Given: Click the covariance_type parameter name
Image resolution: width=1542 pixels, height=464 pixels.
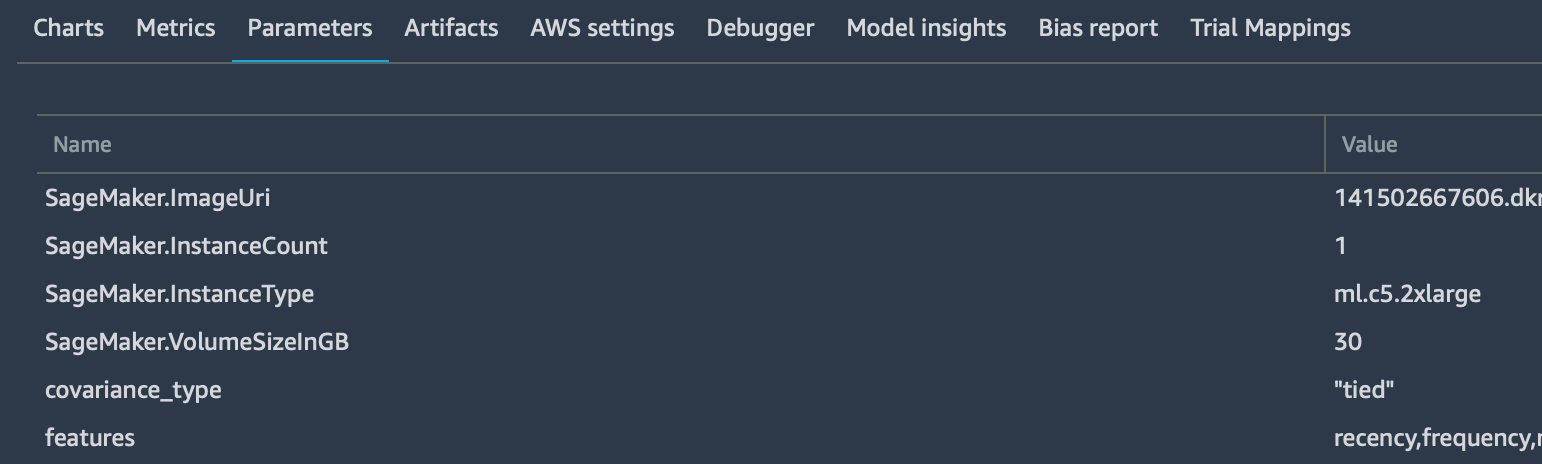Looking at the screenshot, I should tap(133, 390).
